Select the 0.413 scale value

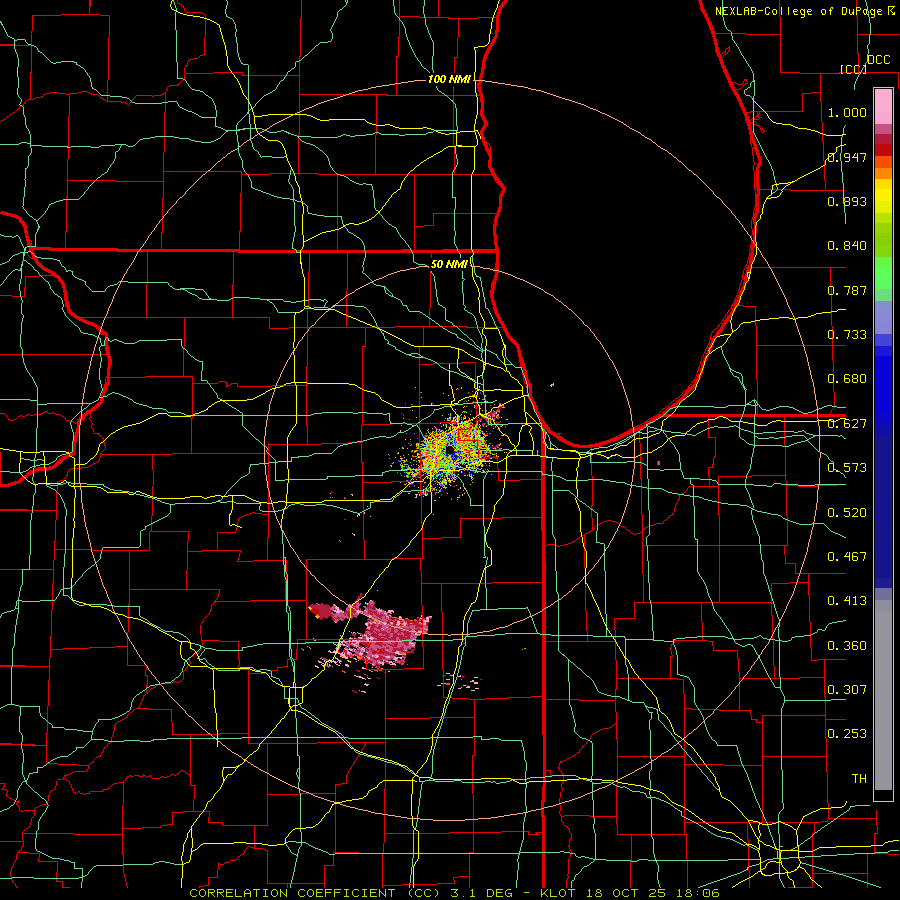point(847,601)
